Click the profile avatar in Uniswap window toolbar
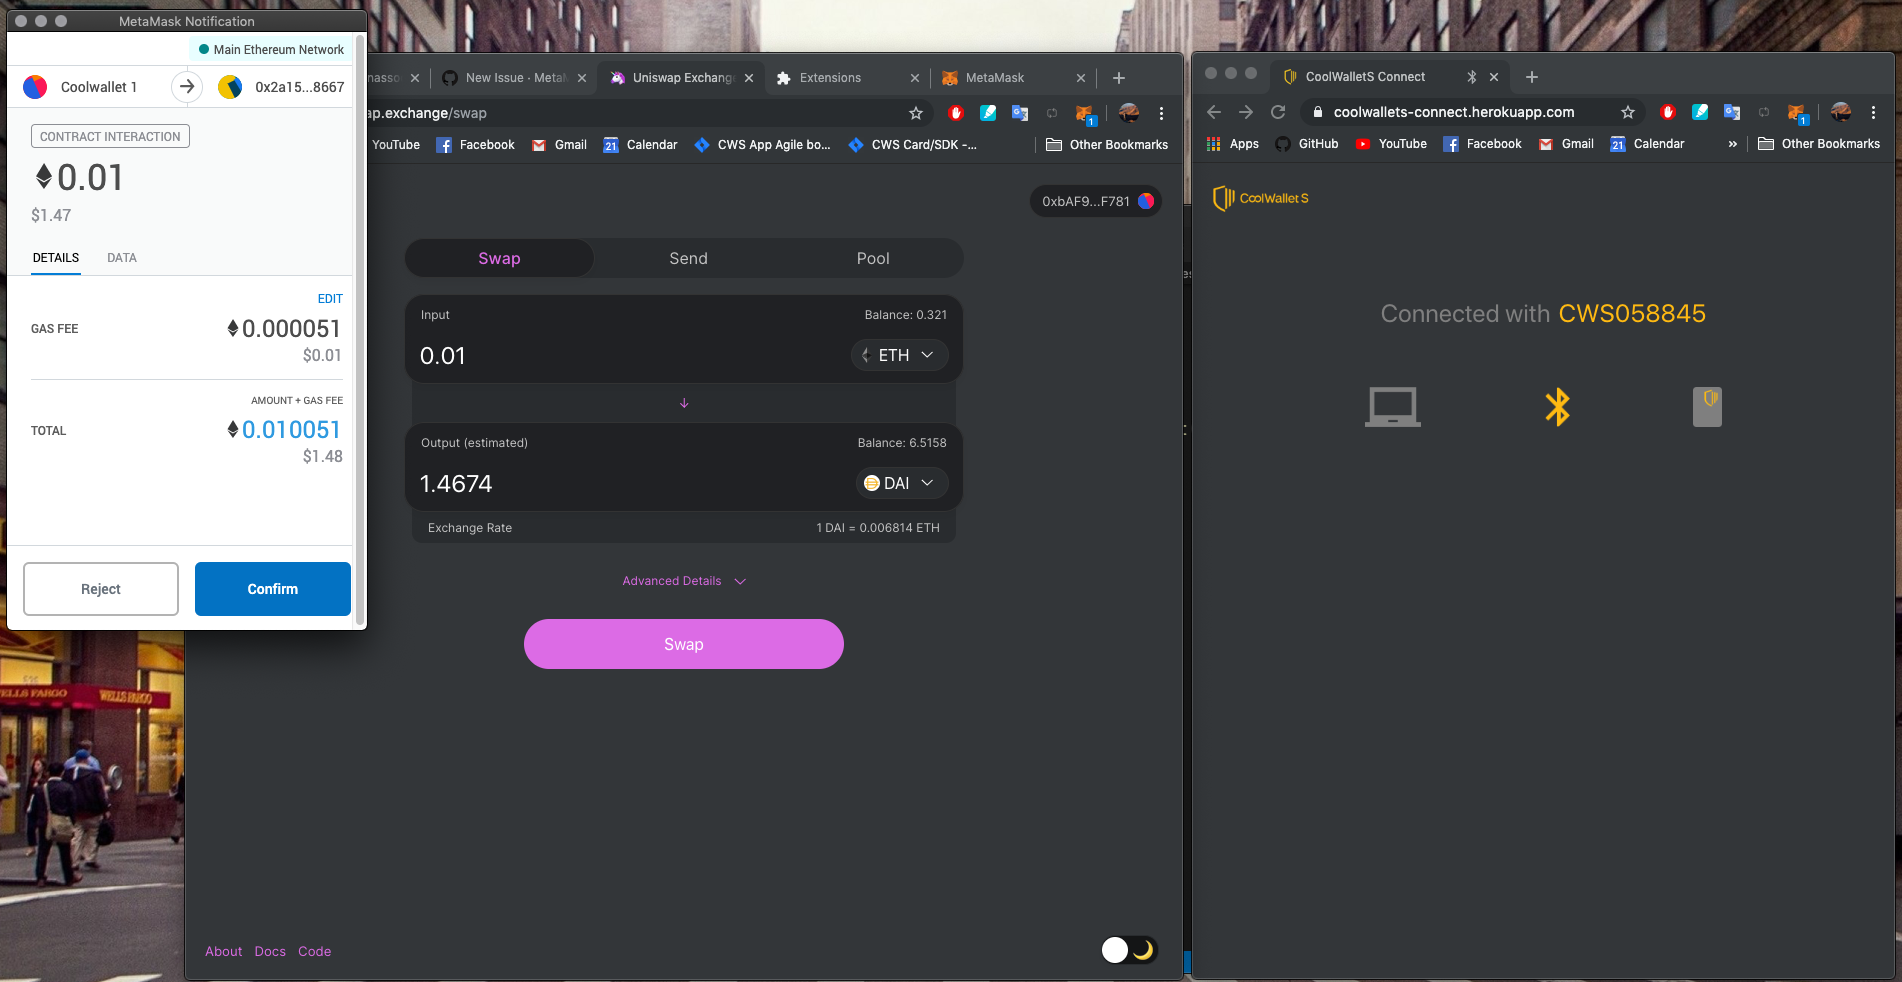Screen dimensions: 1902x982 click(x=1128, y=113)
